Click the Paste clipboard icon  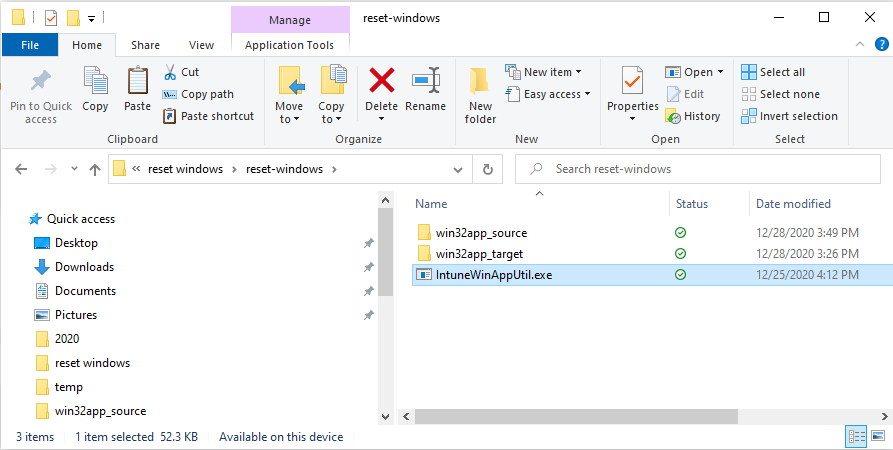click(137, 80)
